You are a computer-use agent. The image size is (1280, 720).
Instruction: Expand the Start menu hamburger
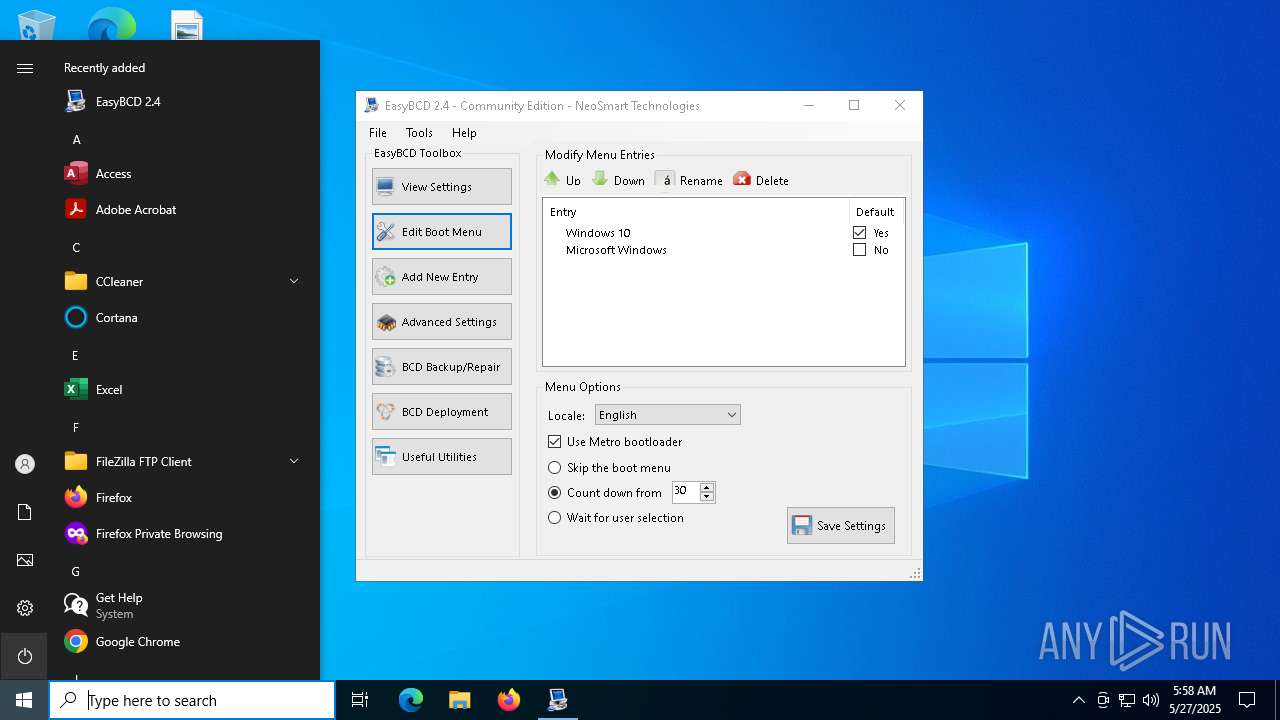[25, 68]
